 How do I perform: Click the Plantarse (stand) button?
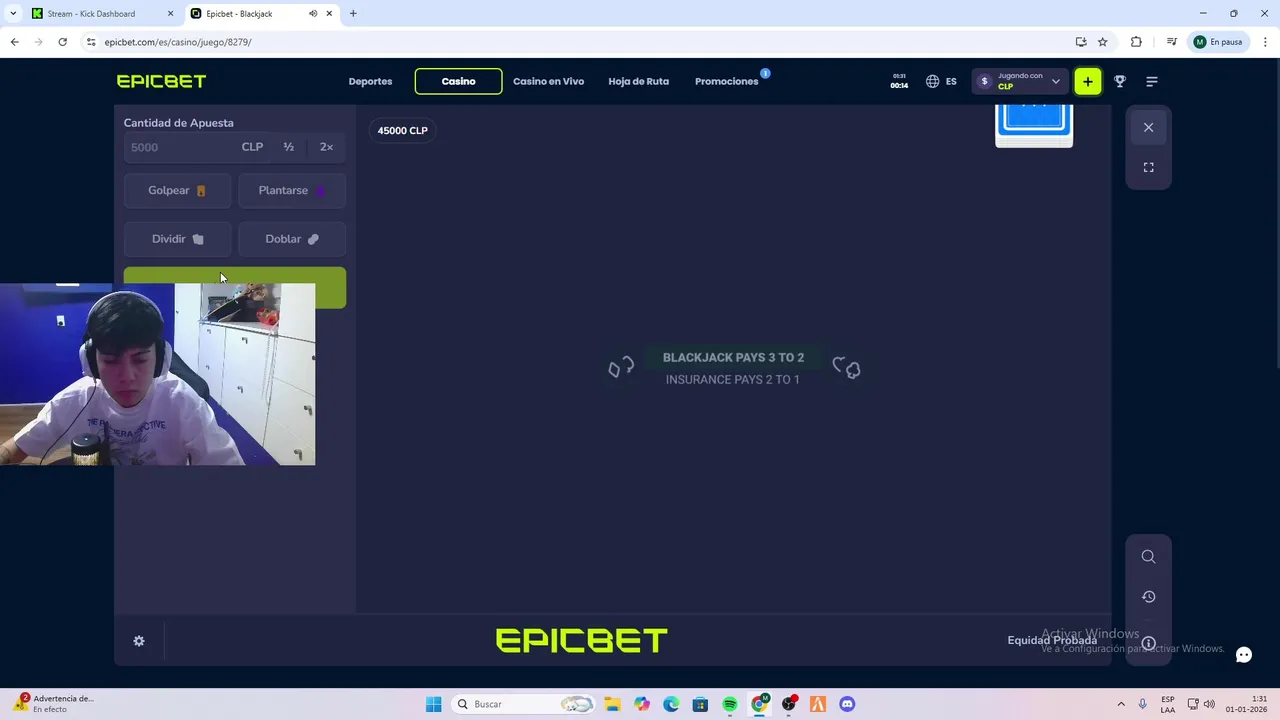[292, 190]
